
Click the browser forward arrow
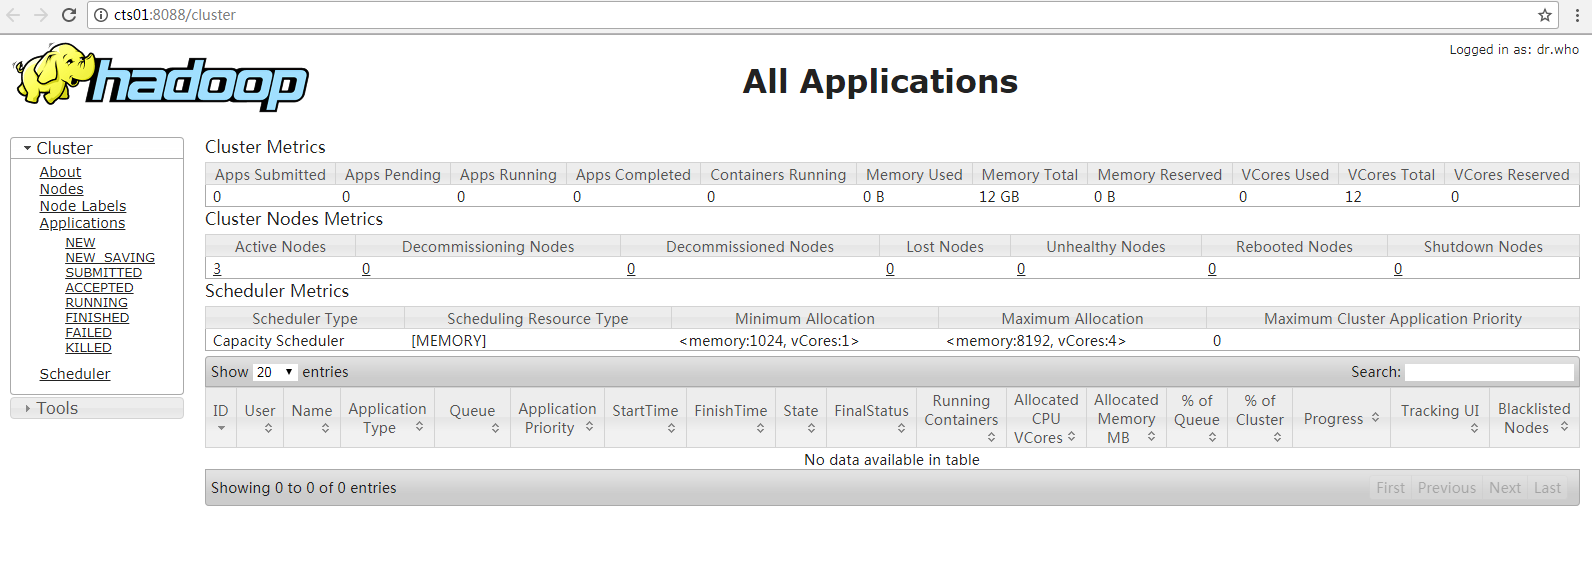click(x=41, y=15)
